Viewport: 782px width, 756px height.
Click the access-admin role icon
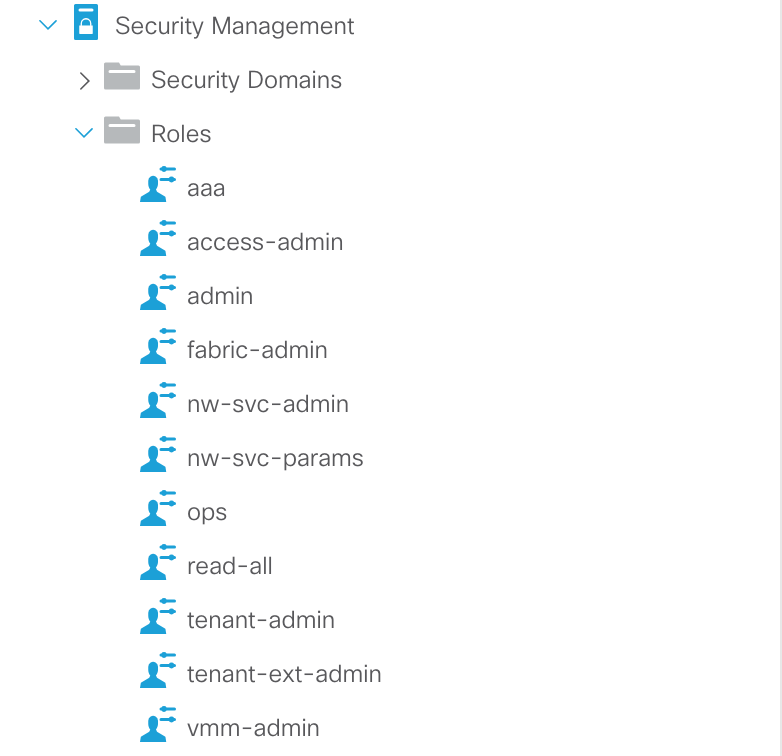[x=158, y=241]
